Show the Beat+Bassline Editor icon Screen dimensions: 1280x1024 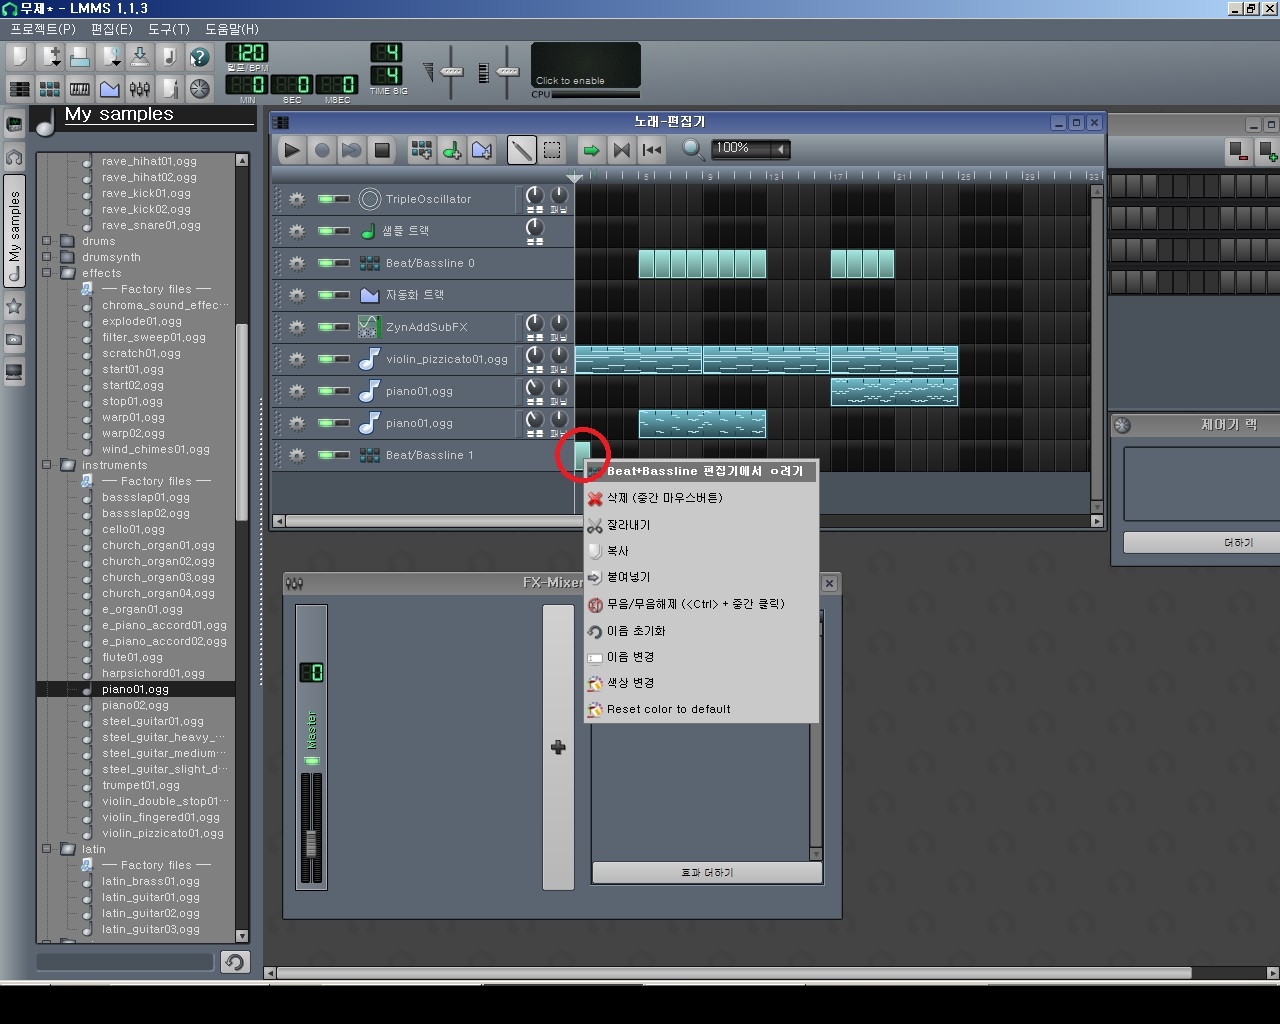coord(49,89)
